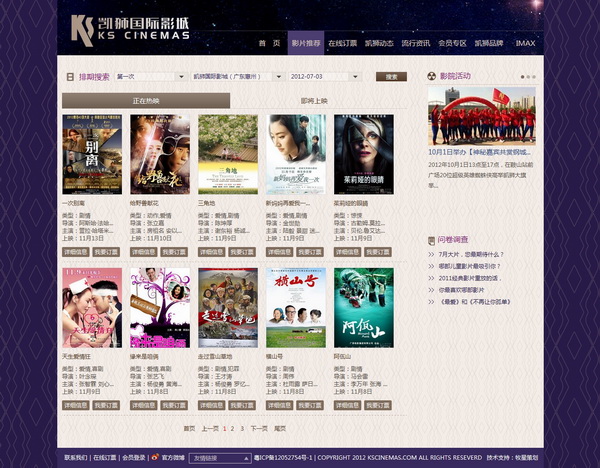Click 详细信息 for 阿佤山
Image resolution: width=600 pixels, height=468 pixels.
point(347,405)
